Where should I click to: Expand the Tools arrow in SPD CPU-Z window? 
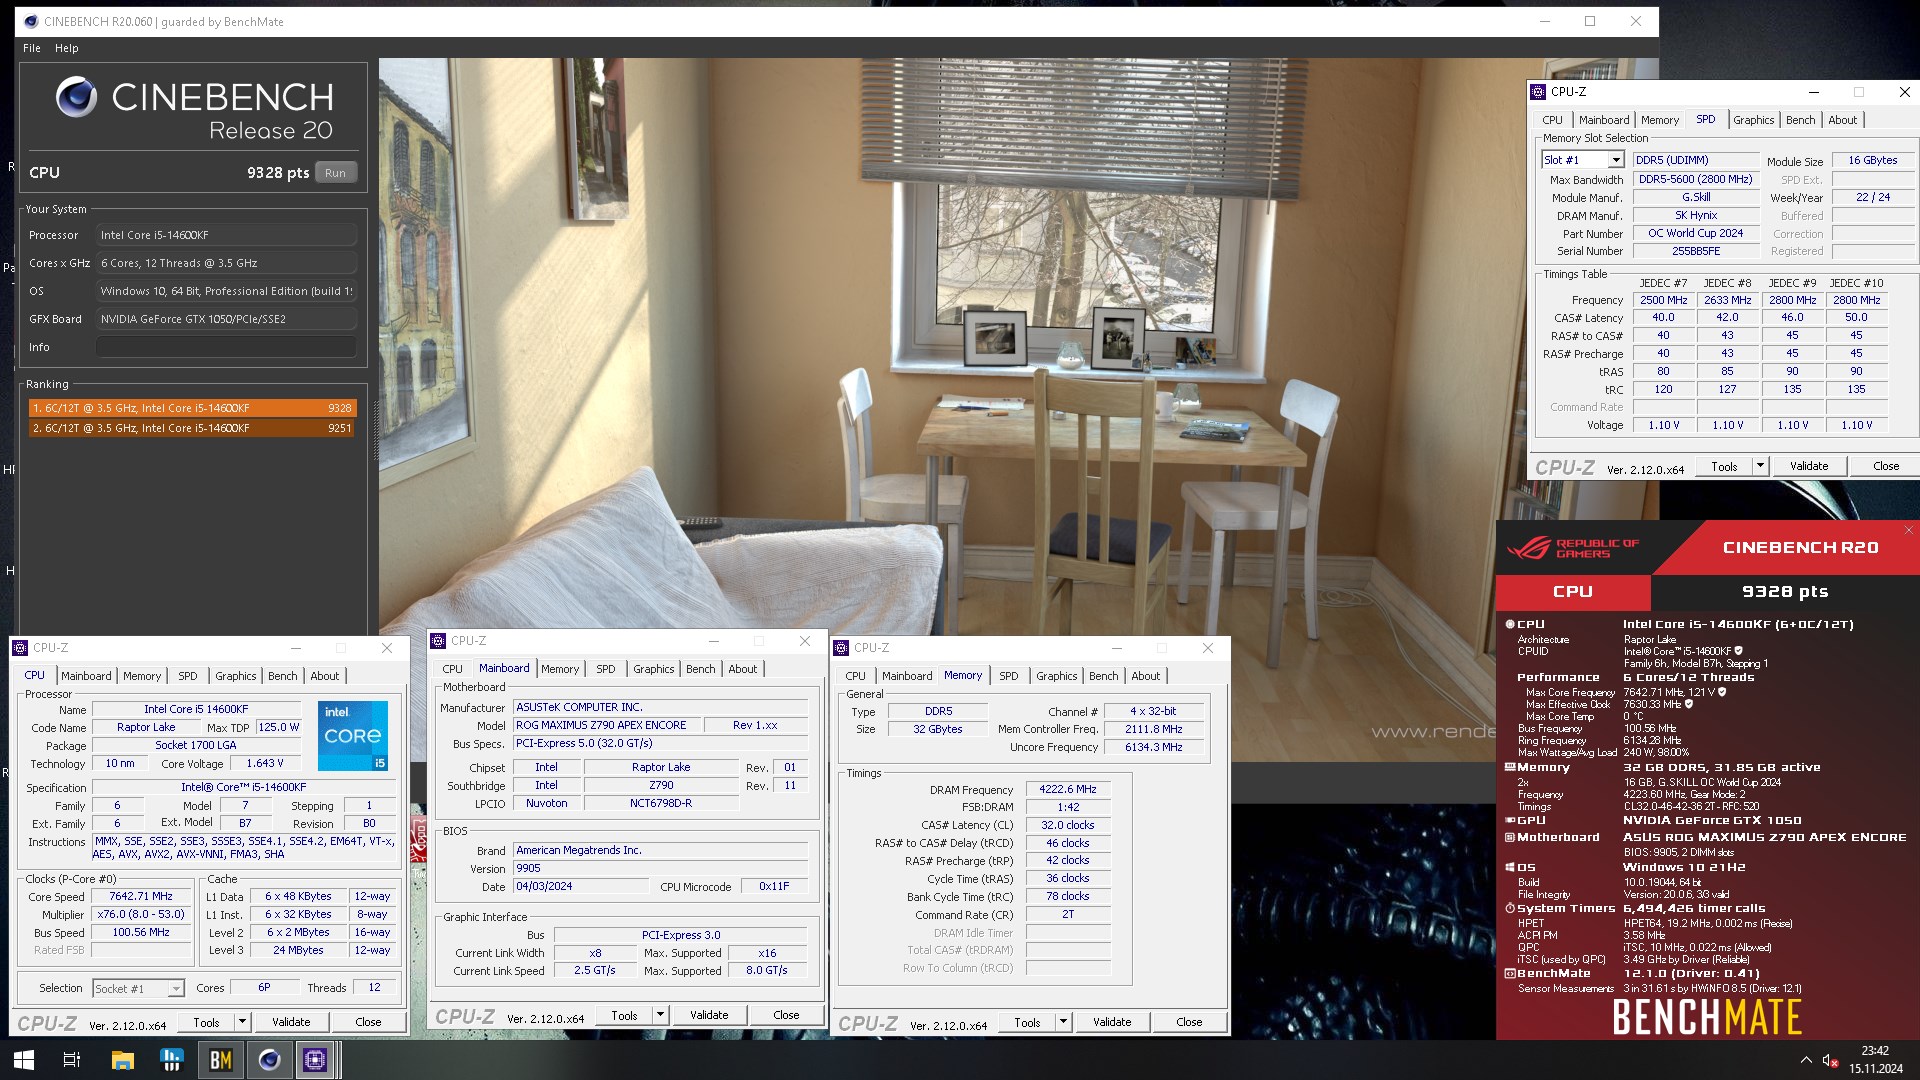(1760, 466)
